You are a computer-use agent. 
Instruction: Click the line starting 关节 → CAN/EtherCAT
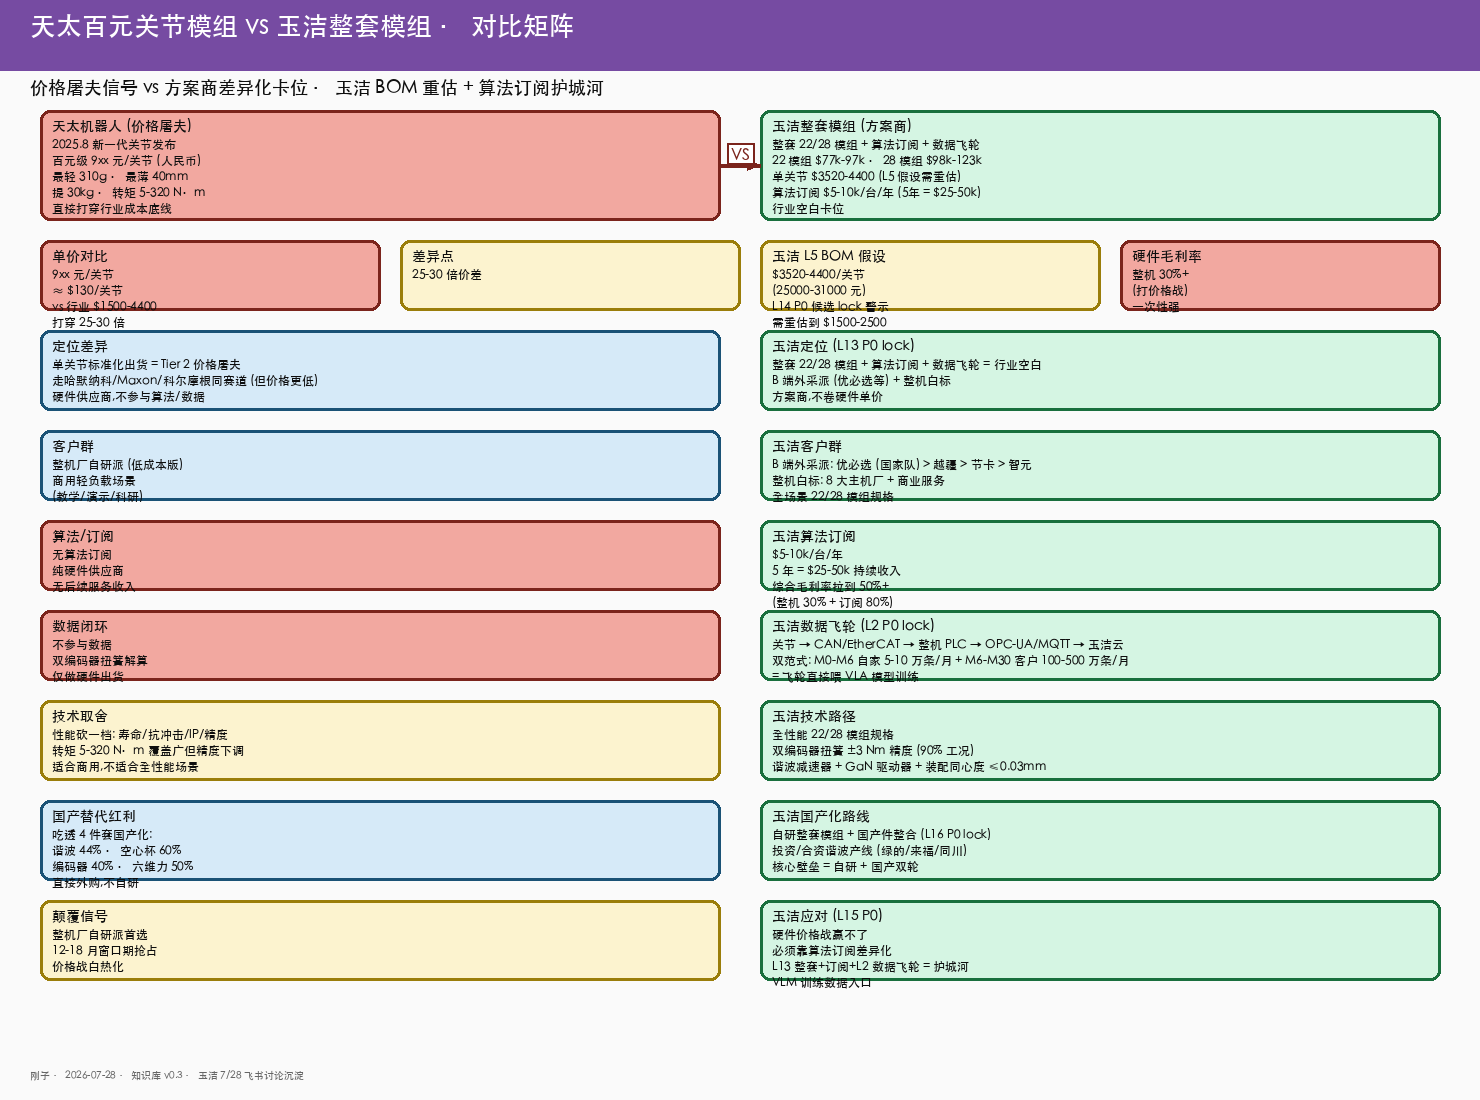click(x=948, y=645)
